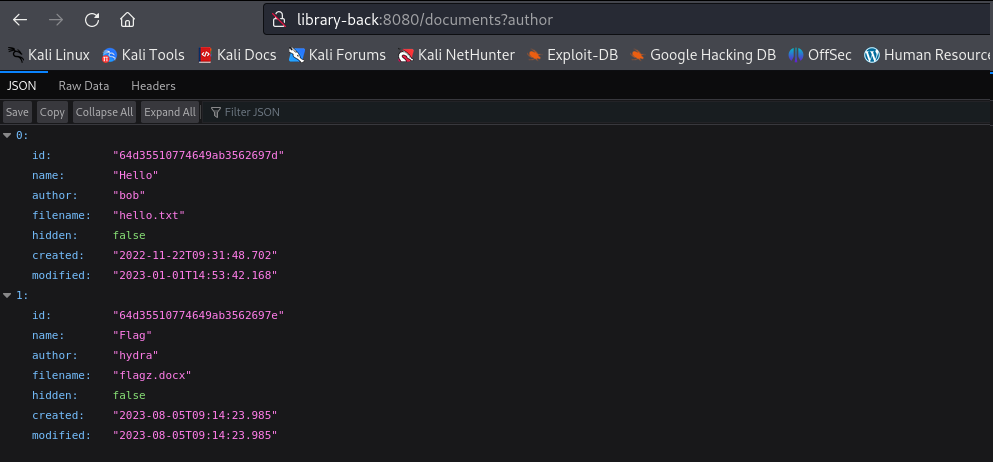Click the insecure connection lock icon

[x=279, y=20]
